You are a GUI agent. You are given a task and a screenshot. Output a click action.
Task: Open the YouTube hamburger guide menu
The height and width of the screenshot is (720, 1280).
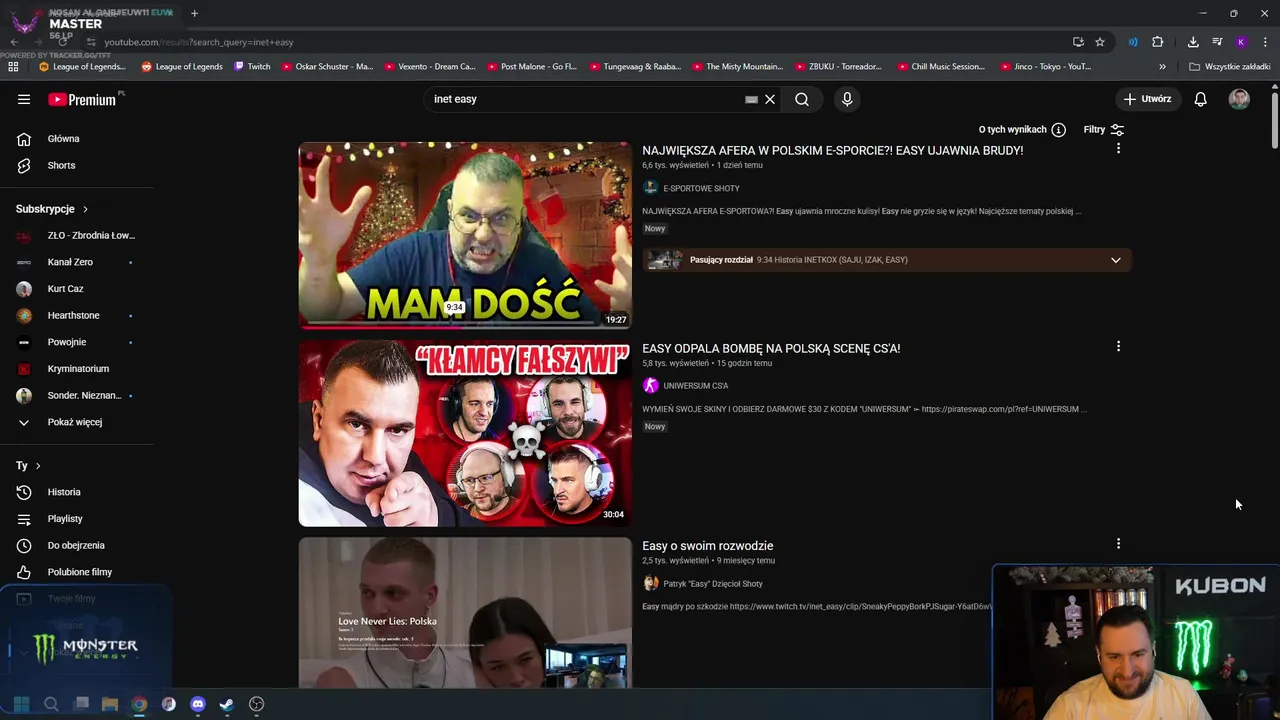pyautogui.click(x=24, y=99)
